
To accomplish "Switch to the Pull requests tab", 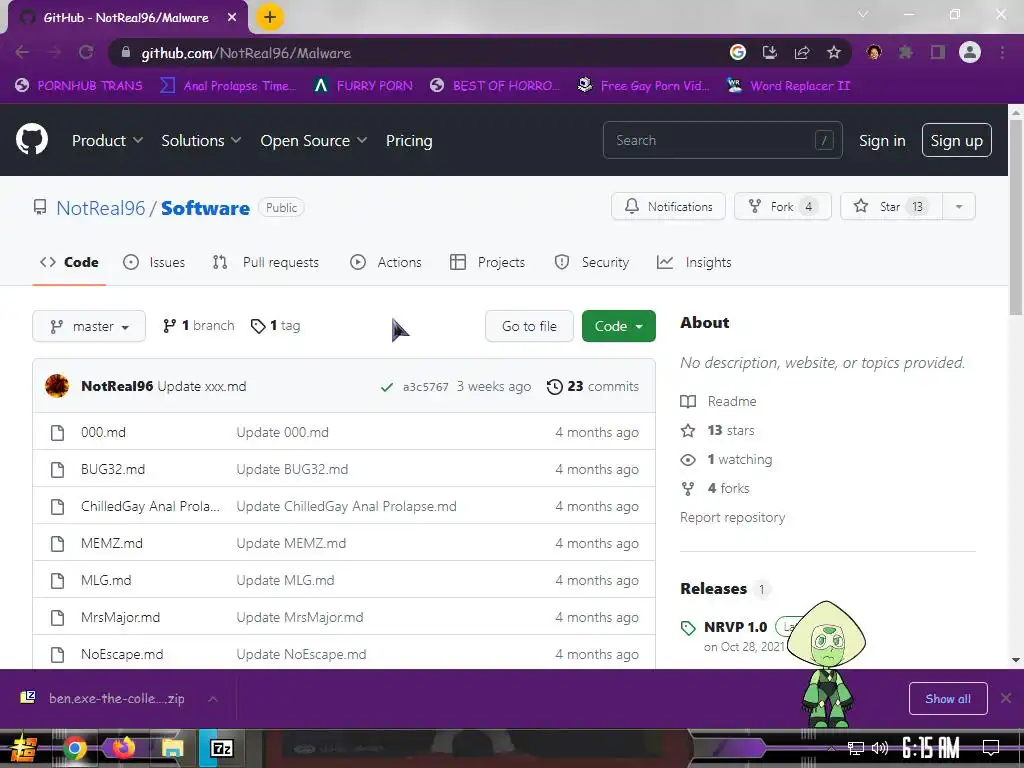I will pyautogui.click(x=266, y=262).
